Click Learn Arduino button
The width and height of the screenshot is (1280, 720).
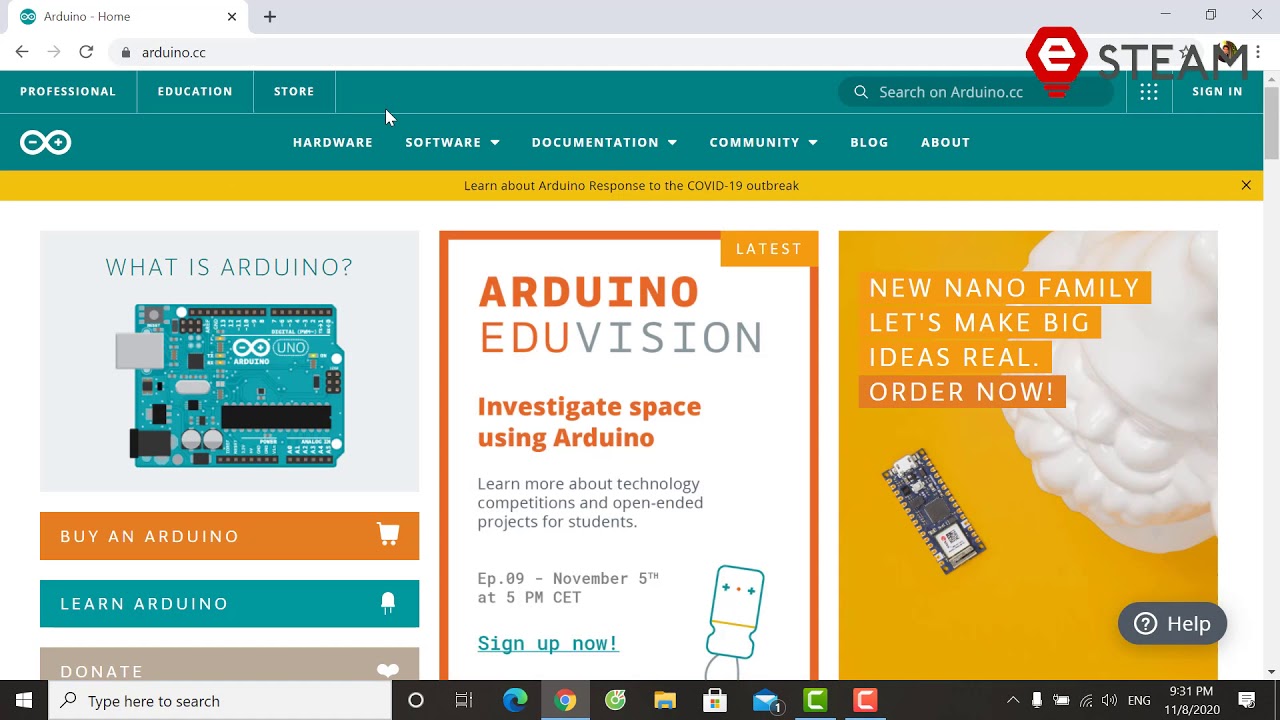point(229,604)
